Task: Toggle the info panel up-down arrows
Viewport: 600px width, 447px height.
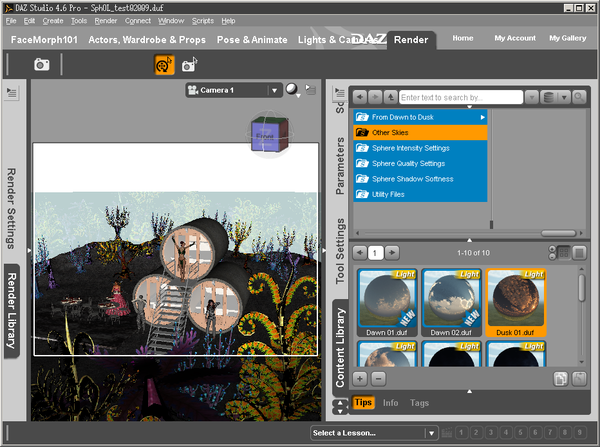Action: click(x=340, y=407)
